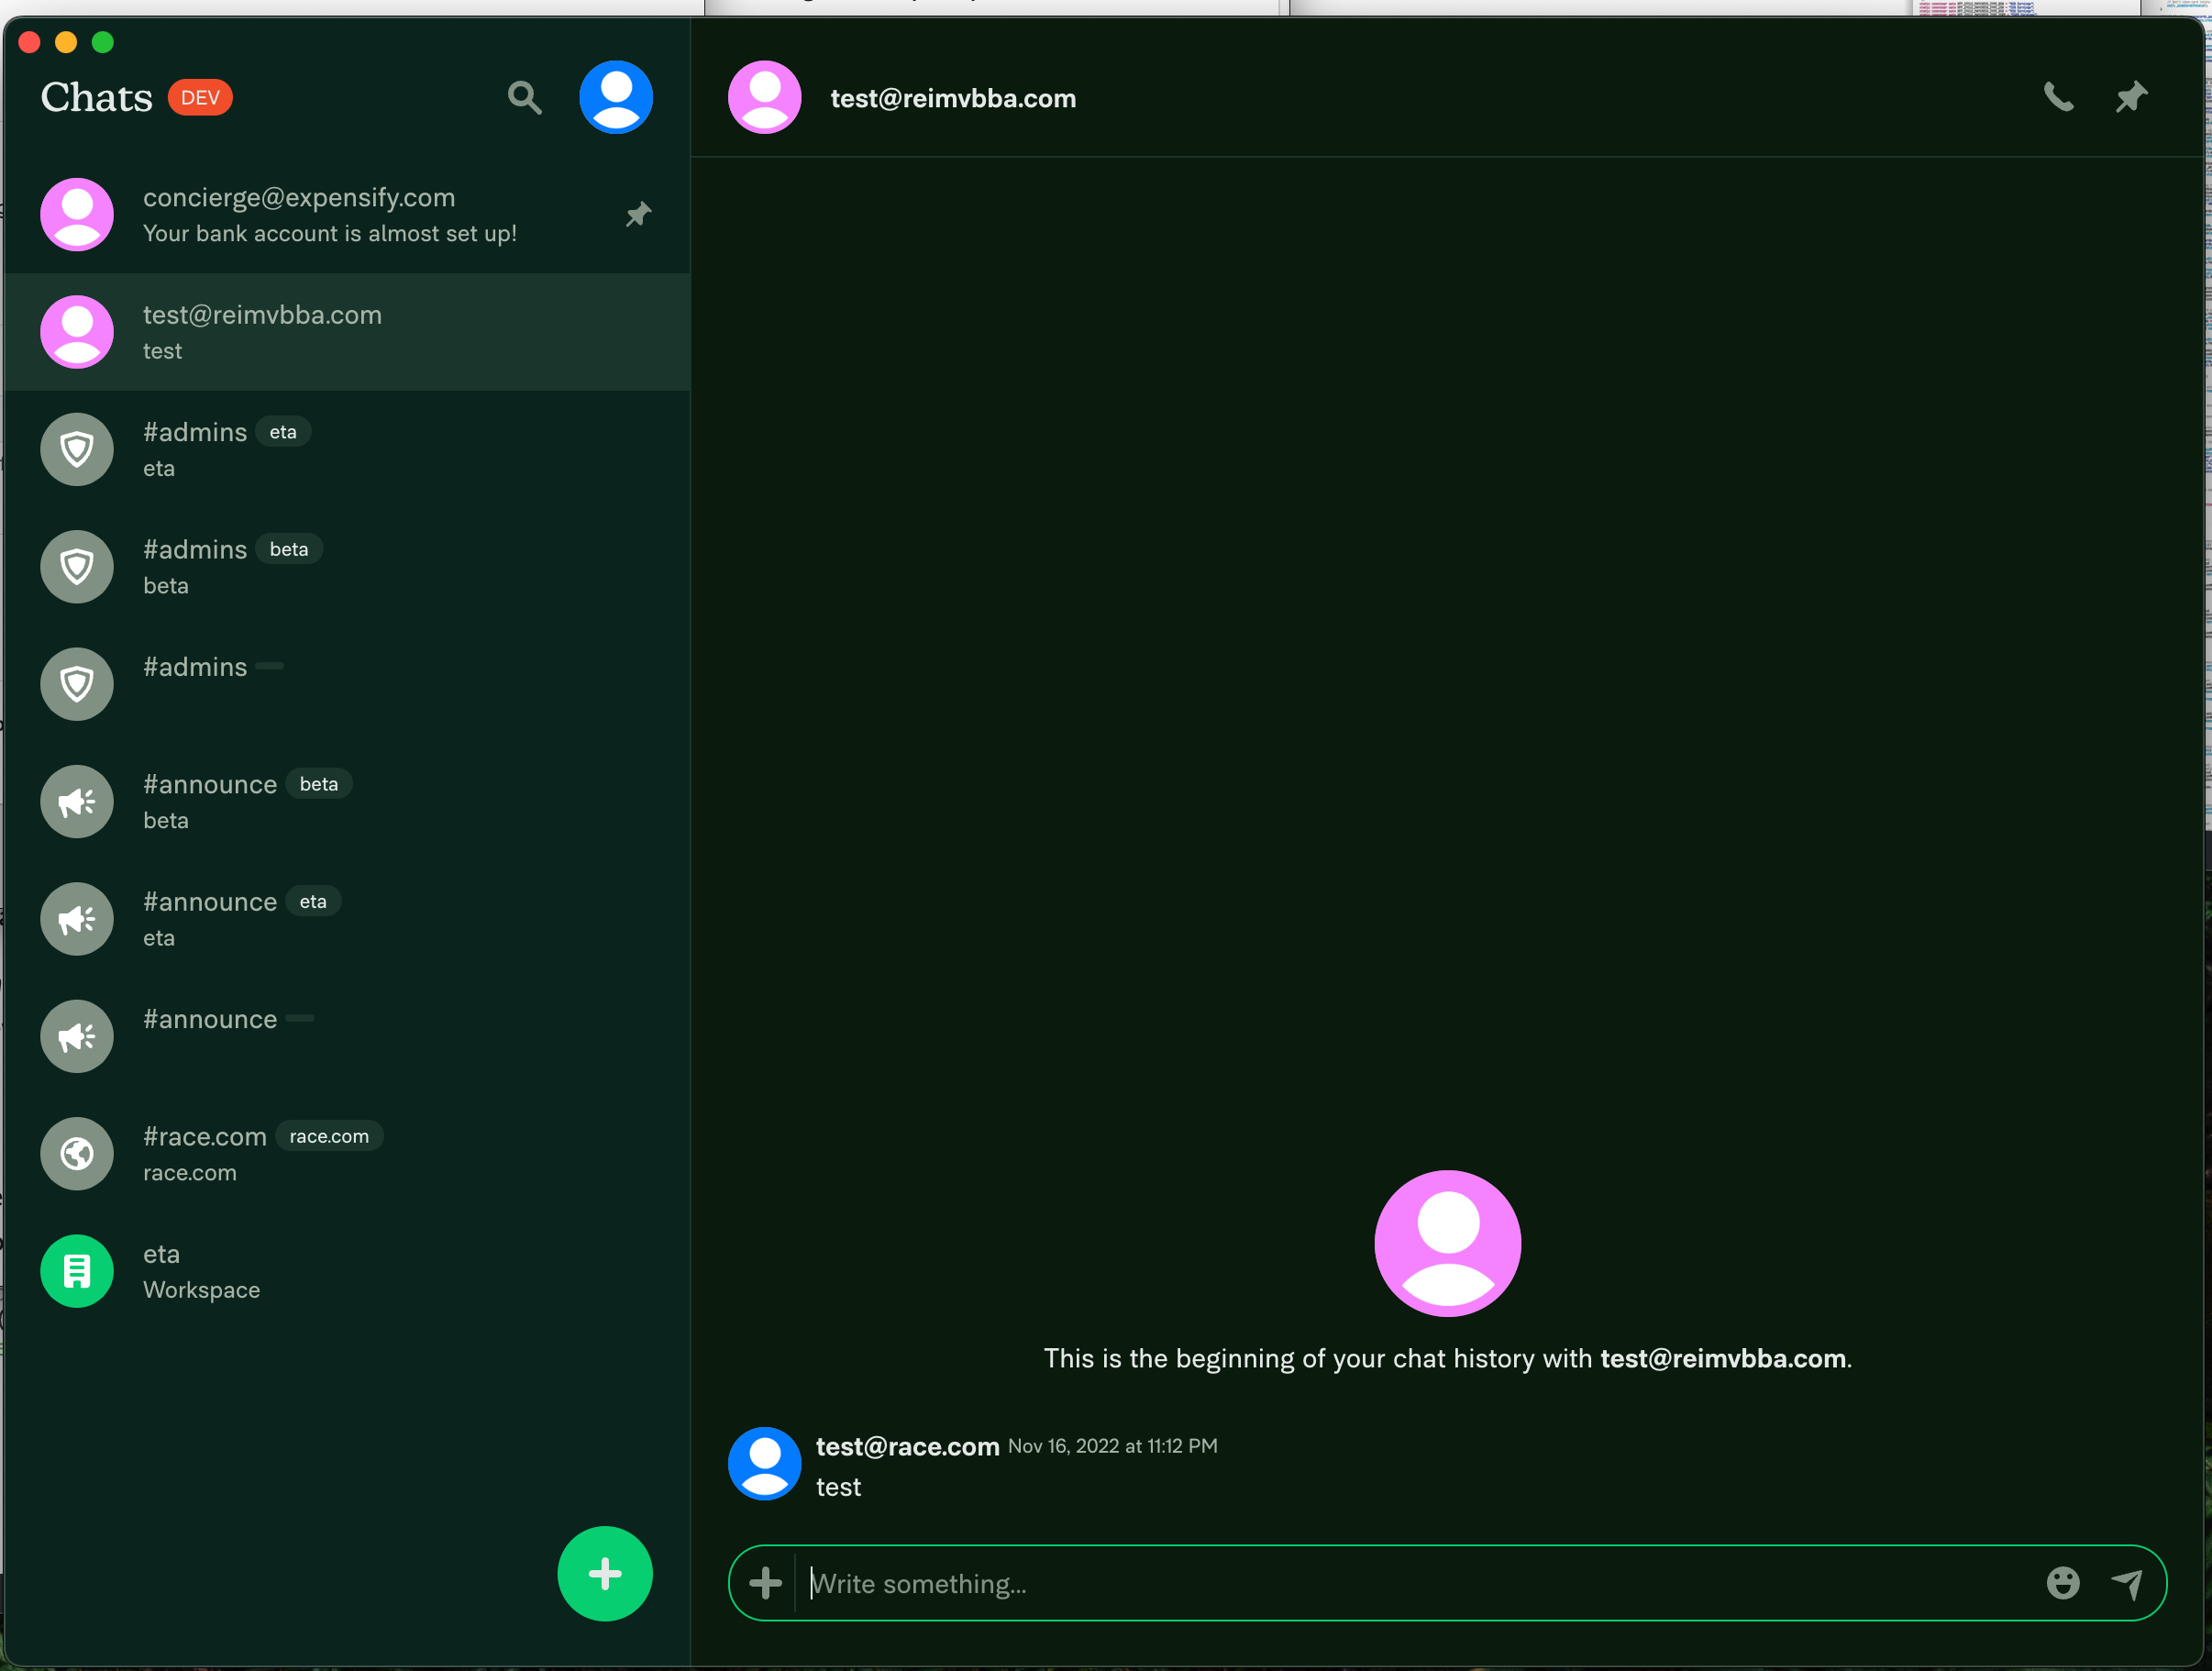Click the green workspace icon for eta

click(77, 1270)
